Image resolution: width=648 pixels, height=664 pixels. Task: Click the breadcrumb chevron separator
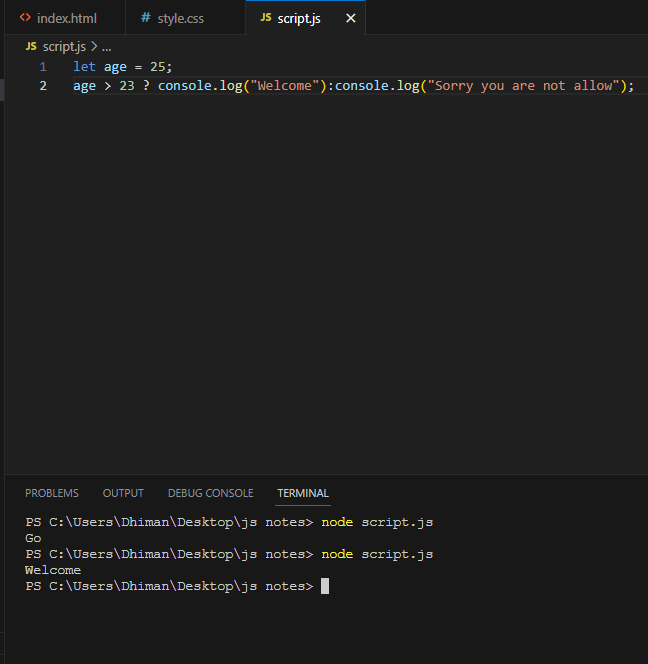coord(94,47)
